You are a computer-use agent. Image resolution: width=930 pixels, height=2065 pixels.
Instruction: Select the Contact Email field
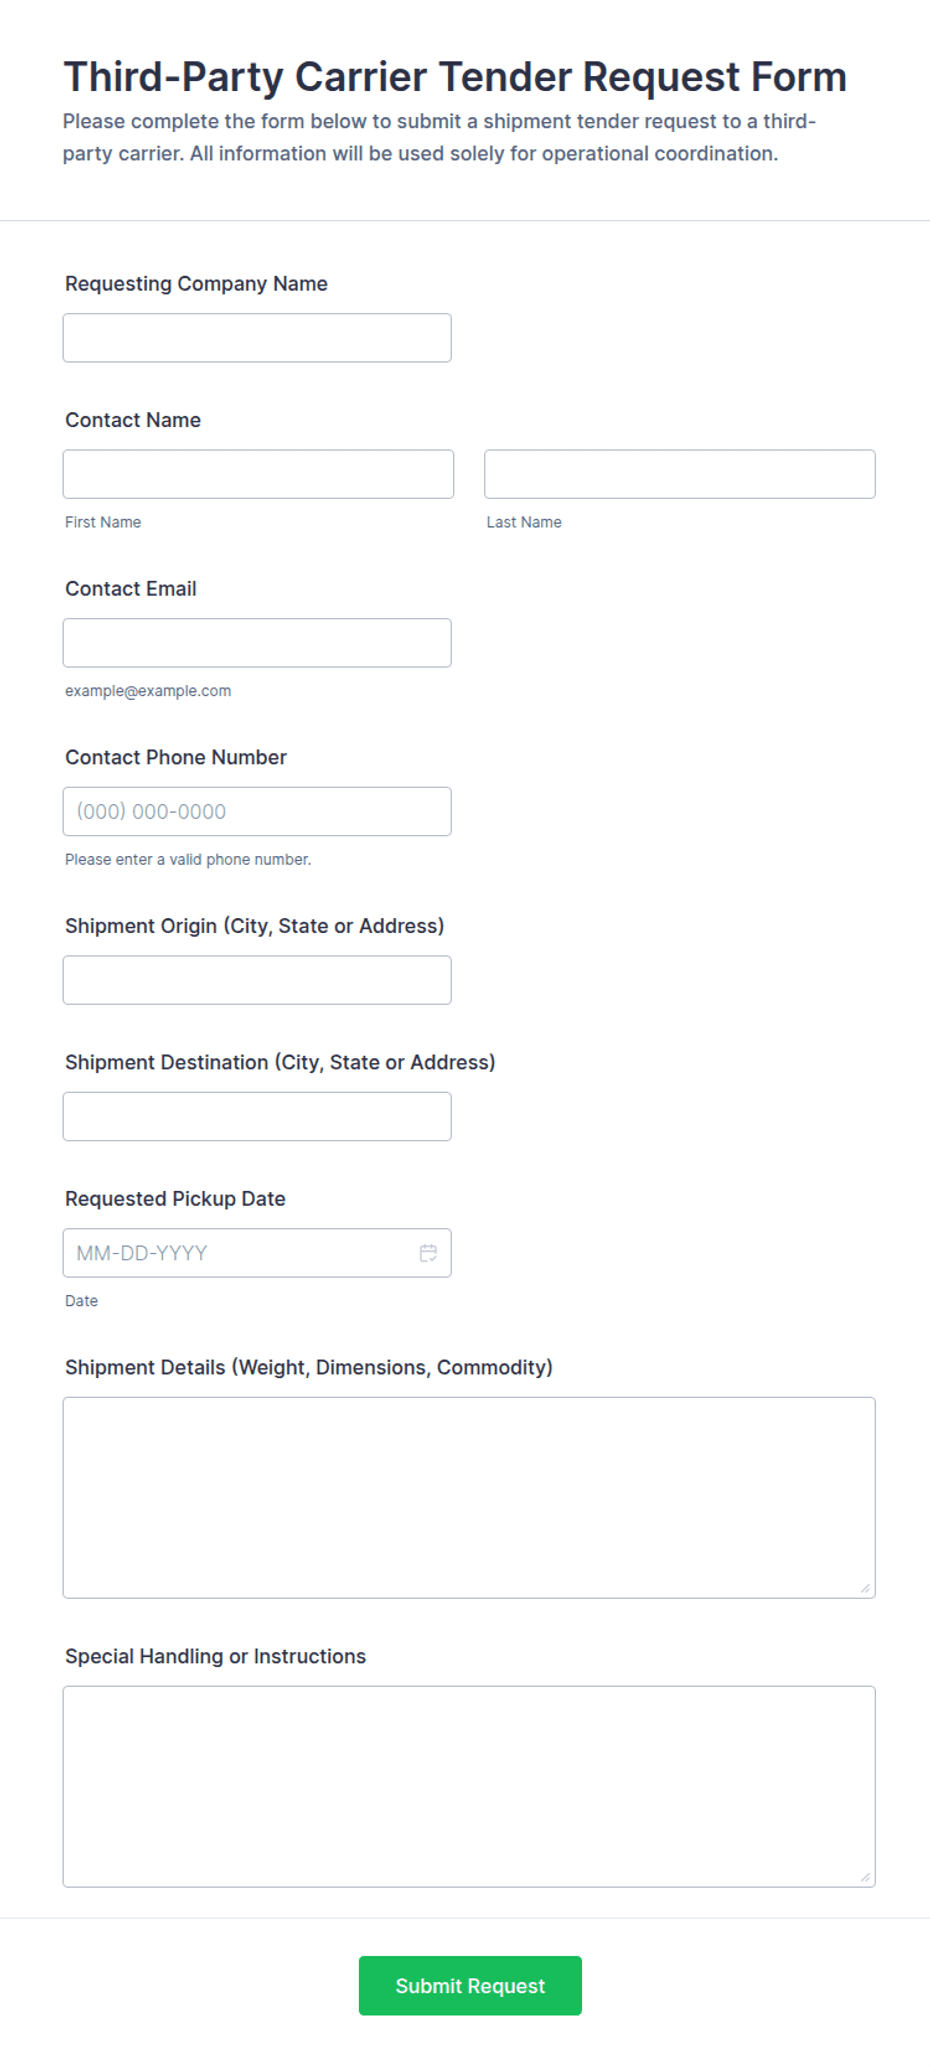[x=257, y=643]
